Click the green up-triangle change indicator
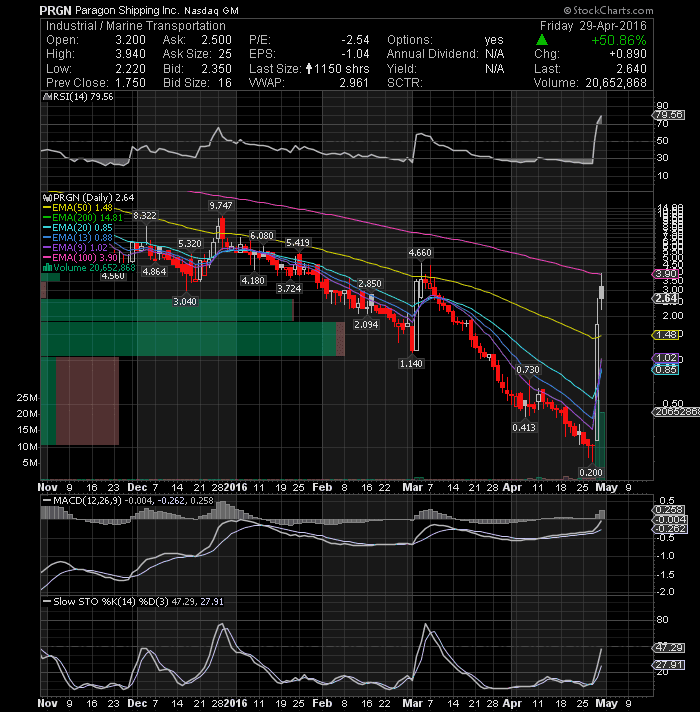 click(542, 40)
